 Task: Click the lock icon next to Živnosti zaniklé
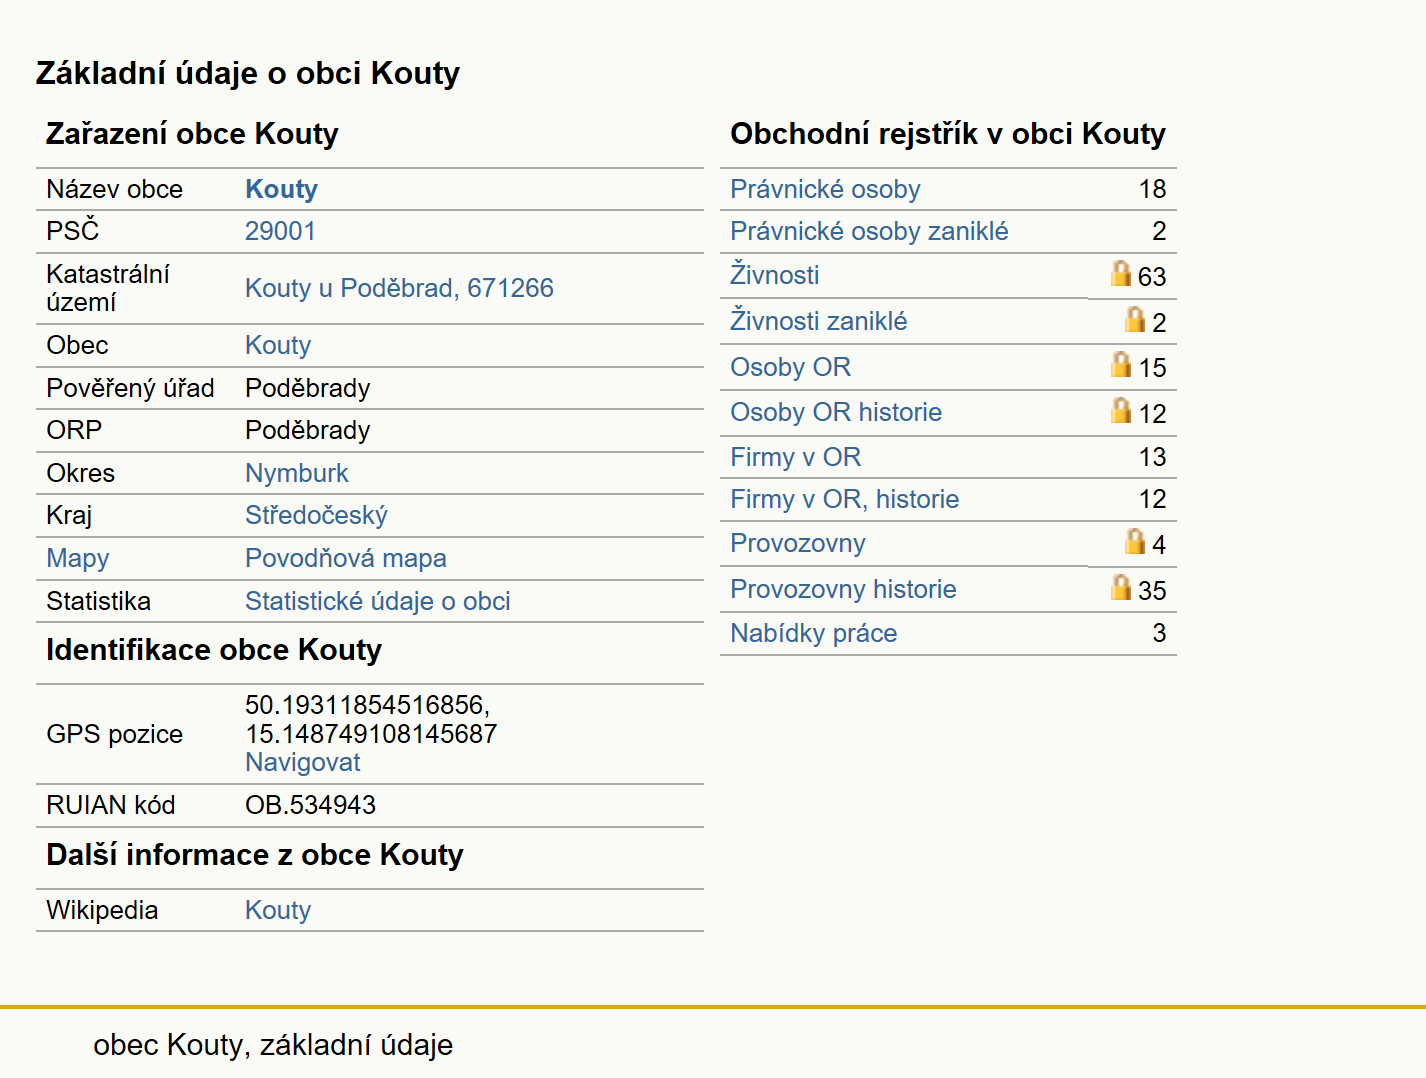[x=1135, y=319]
